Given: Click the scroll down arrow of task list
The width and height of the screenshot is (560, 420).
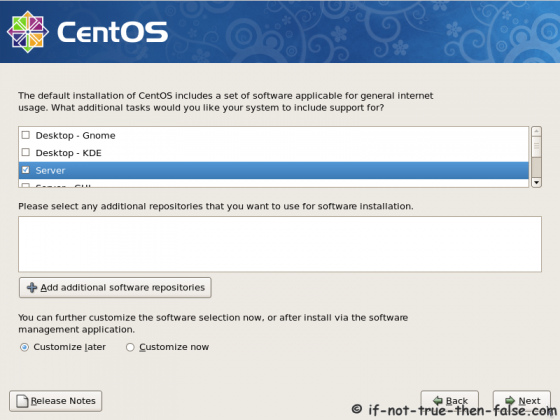Looking at the screenshot, I should (x=536, y=182).
